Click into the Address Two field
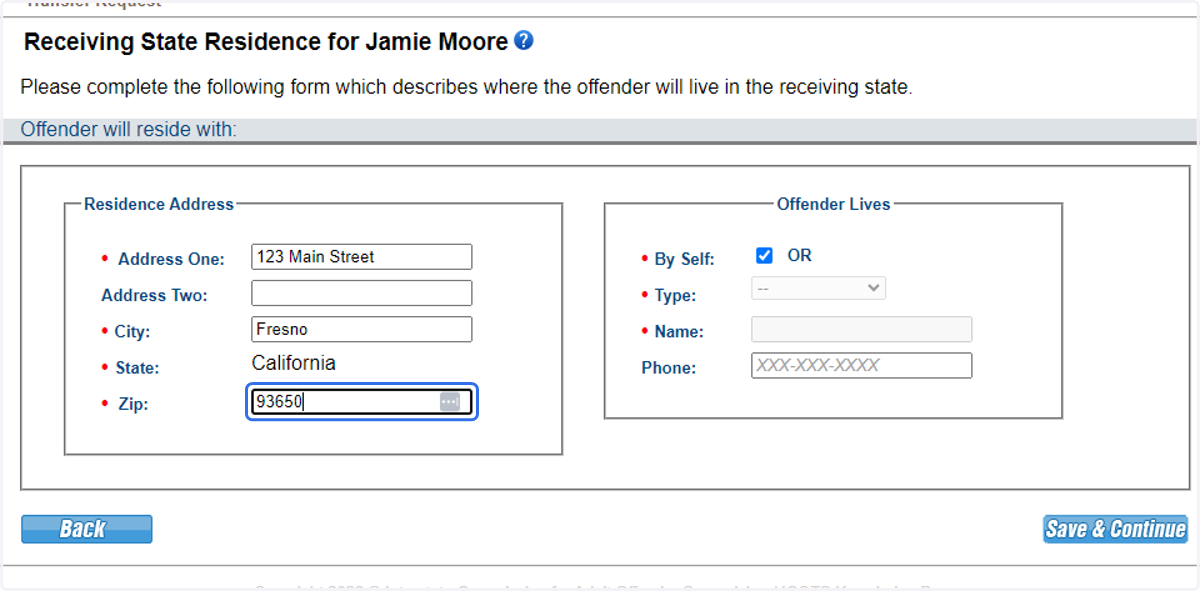This screenshot has width=1200, height=591. click(x=361, y=293)
